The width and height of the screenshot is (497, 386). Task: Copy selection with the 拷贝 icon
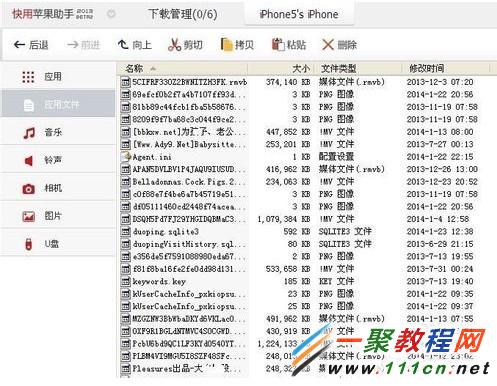(237, 45)
